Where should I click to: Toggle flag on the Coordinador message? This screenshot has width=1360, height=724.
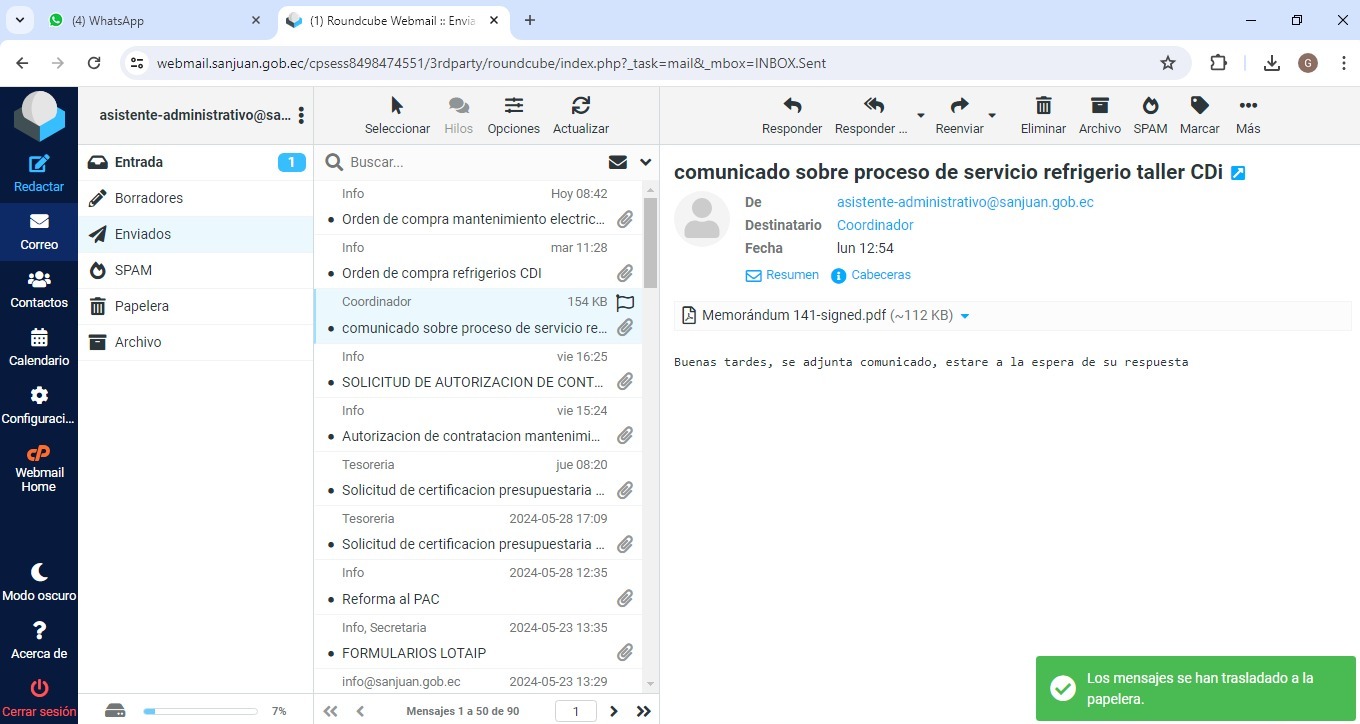pyautogui.click(x=625, y=302)
